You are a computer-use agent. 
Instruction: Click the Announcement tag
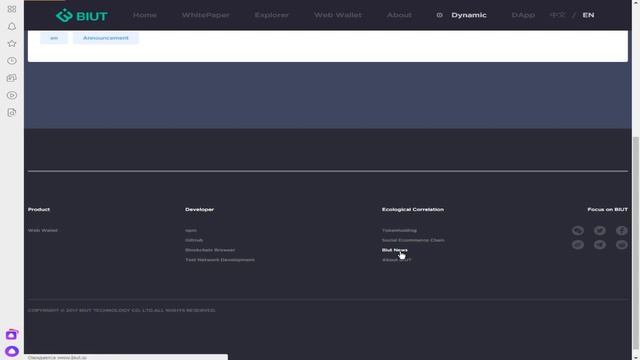point(106,38)
